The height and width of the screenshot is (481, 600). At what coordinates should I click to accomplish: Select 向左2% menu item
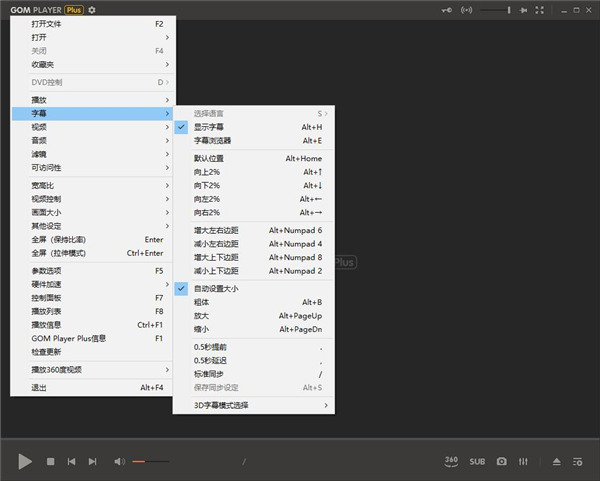point(254,199)
